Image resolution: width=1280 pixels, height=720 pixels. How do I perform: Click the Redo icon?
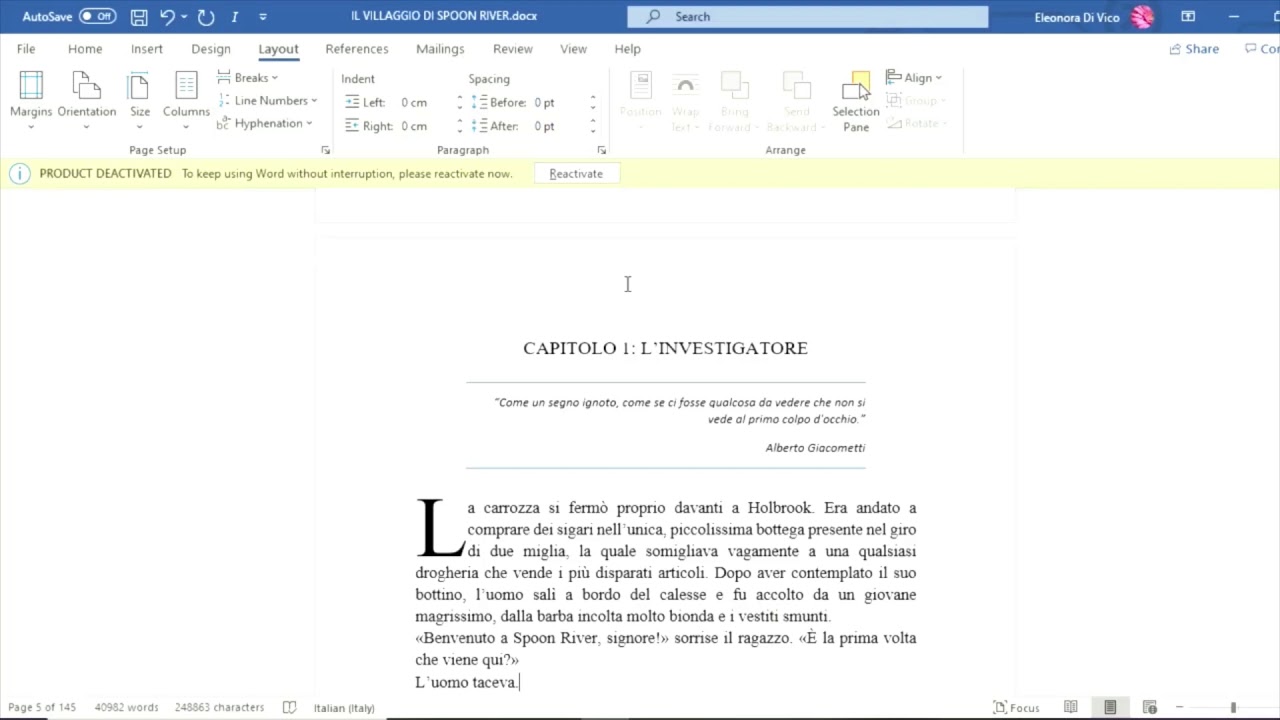point(206,17)
